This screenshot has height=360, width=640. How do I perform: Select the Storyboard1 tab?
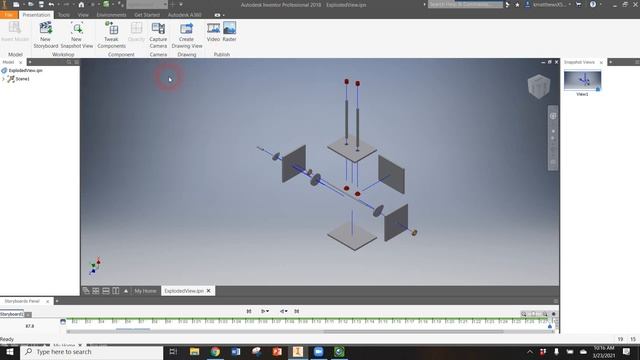[12, 314]
